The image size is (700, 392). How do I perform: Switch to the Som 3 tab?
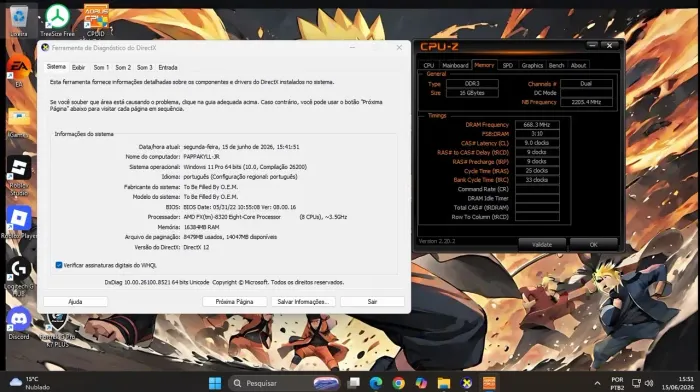(x=144, y=67)
